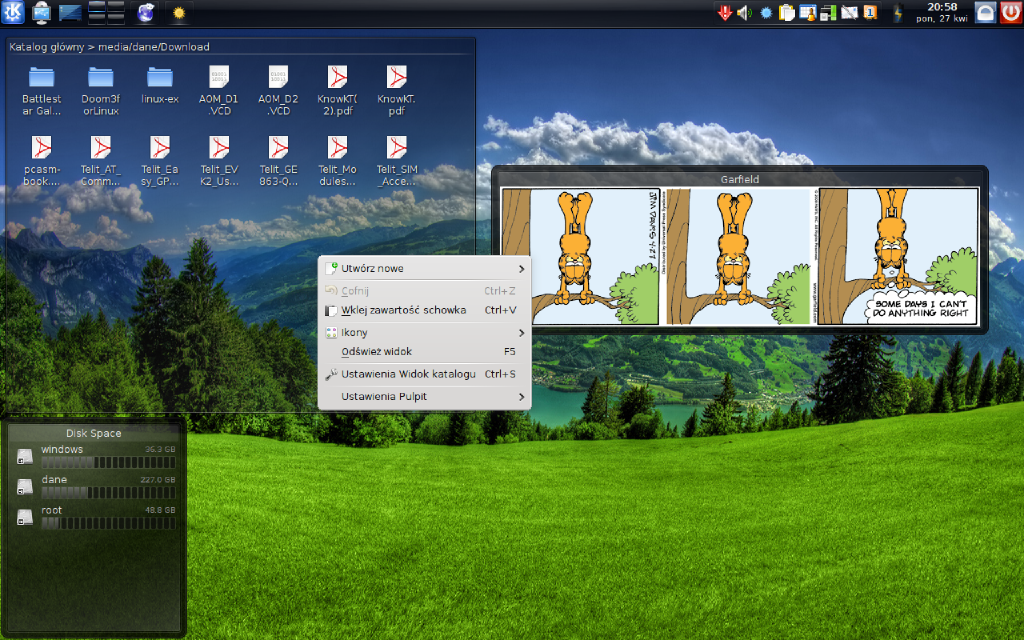Screen dimensions: 1024x640
Task: Click the Disk Space widget title
Action: 93,433
